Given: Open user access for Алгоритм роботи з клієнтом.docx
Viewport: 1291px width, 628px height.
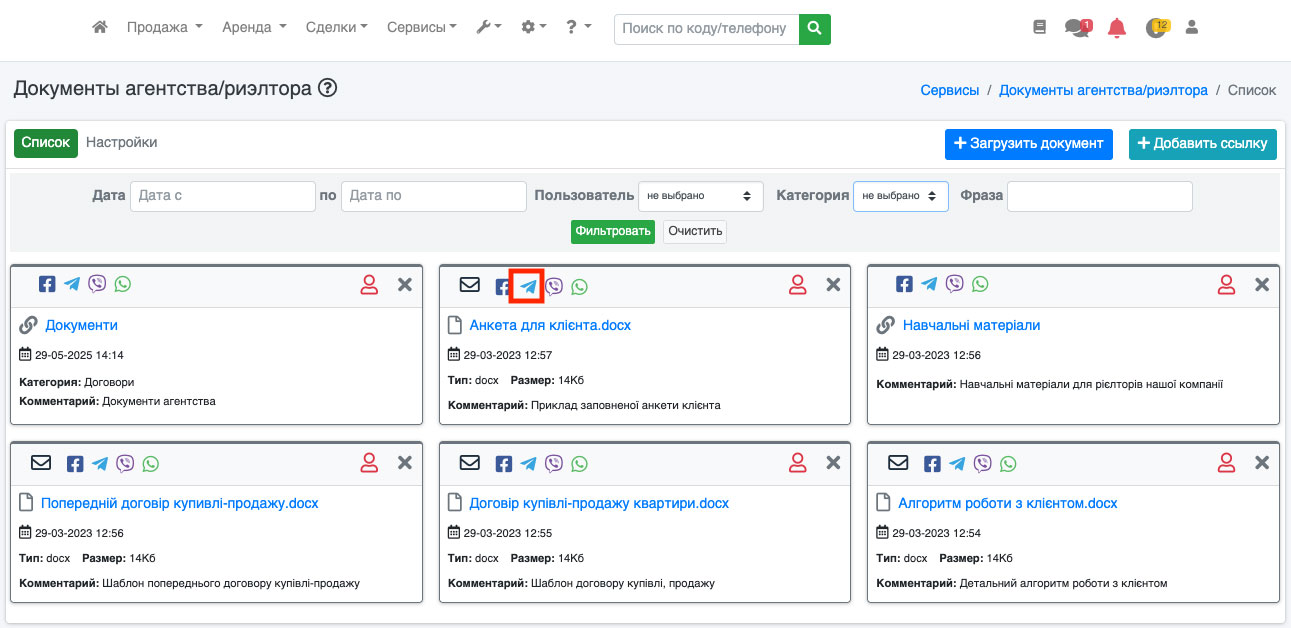Looking at the screenshot, I should click(x=1226, y=463).
